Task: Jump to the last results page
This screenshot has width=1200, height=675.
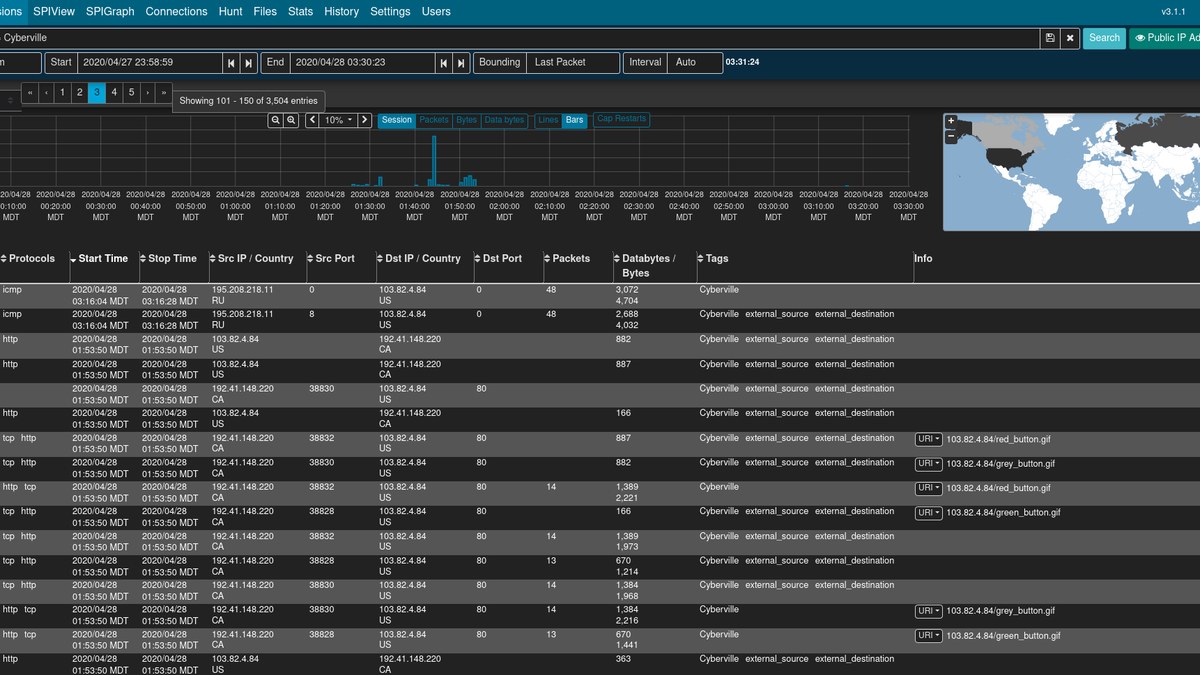Action: point(164,93)
